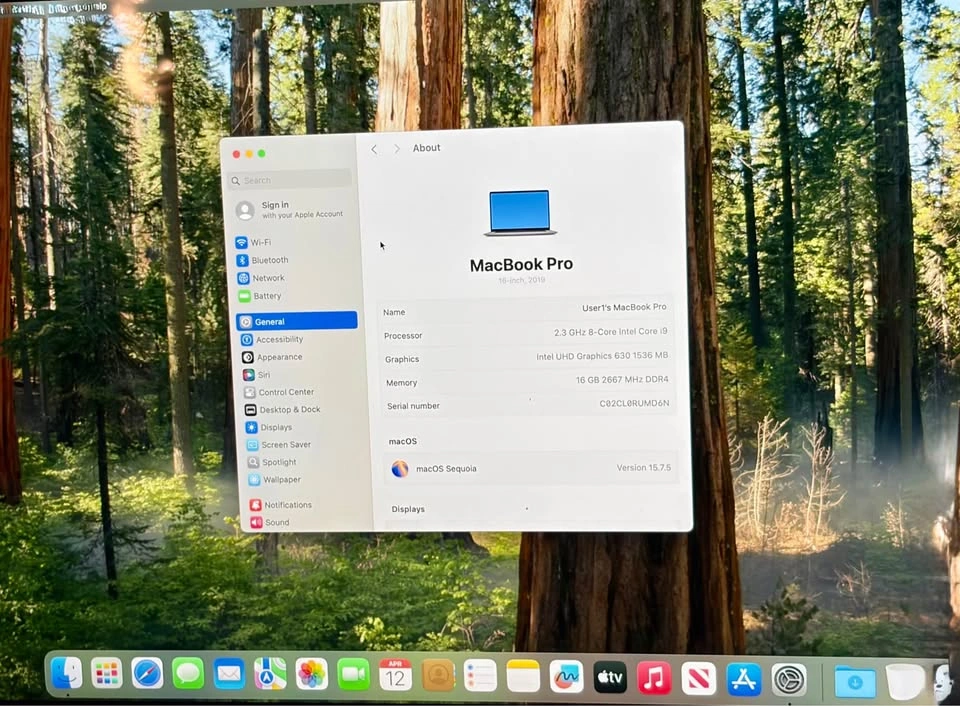960x706 pixels.
Task: Open Photos from the Dock
Action: [312, 675]
